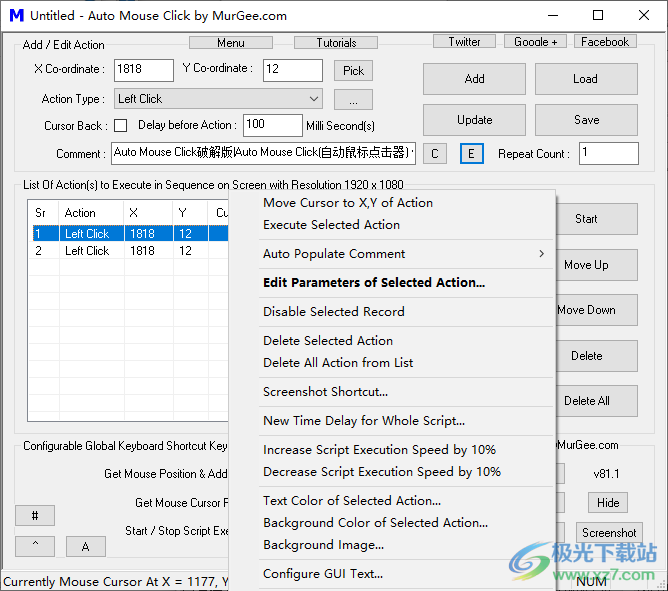Open the Action Type dropdown
The image size is (668, 591).
[218, 99]
